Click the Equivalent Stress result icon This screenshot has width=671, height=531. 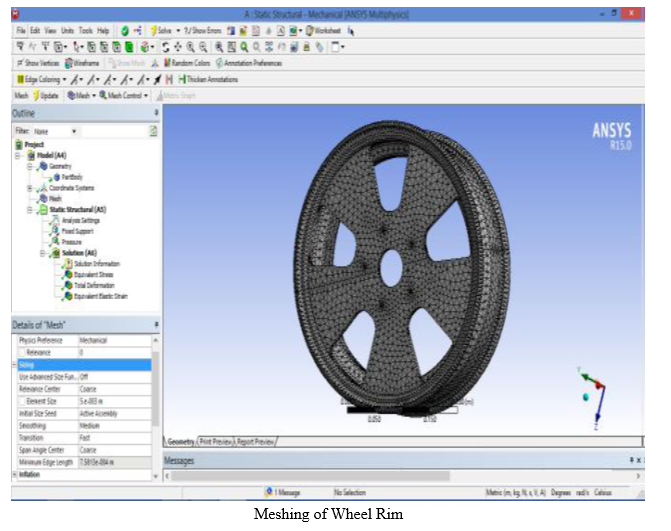point(68,274)
